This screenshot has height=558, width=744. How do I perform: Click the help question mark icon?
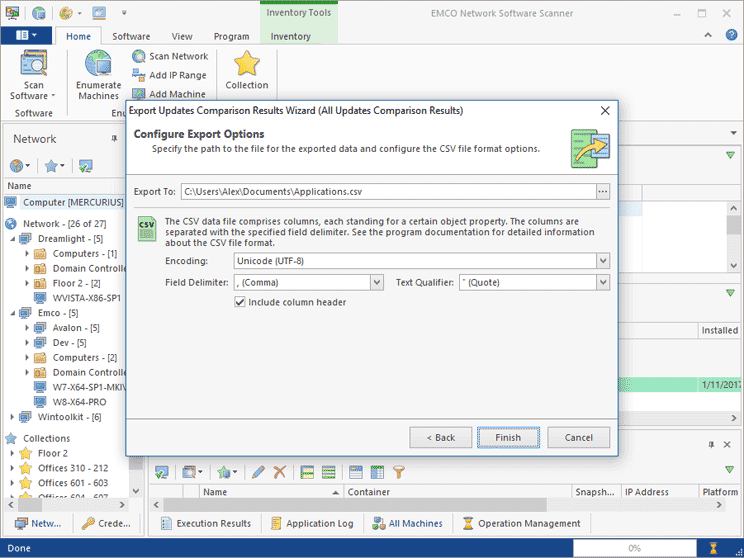(x=731, y=35)
